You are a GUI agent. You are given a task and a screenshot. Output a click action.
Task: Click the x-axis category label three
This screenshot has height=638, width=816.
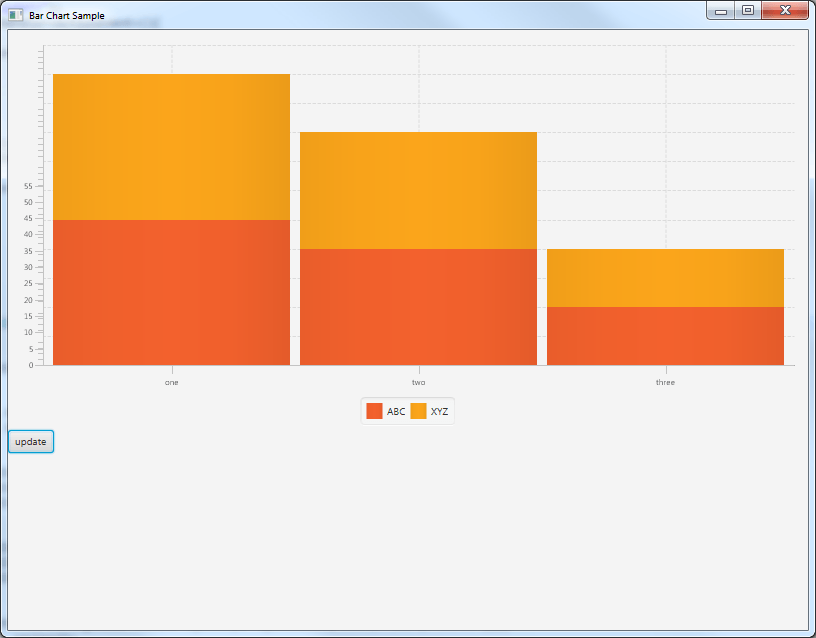point(665,382)
